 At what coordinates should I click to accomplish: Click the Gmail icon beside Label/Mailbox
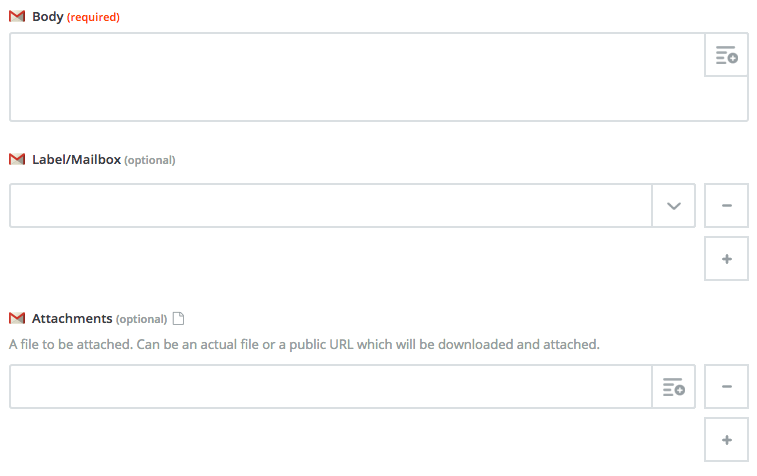click(x=17, y=159)
